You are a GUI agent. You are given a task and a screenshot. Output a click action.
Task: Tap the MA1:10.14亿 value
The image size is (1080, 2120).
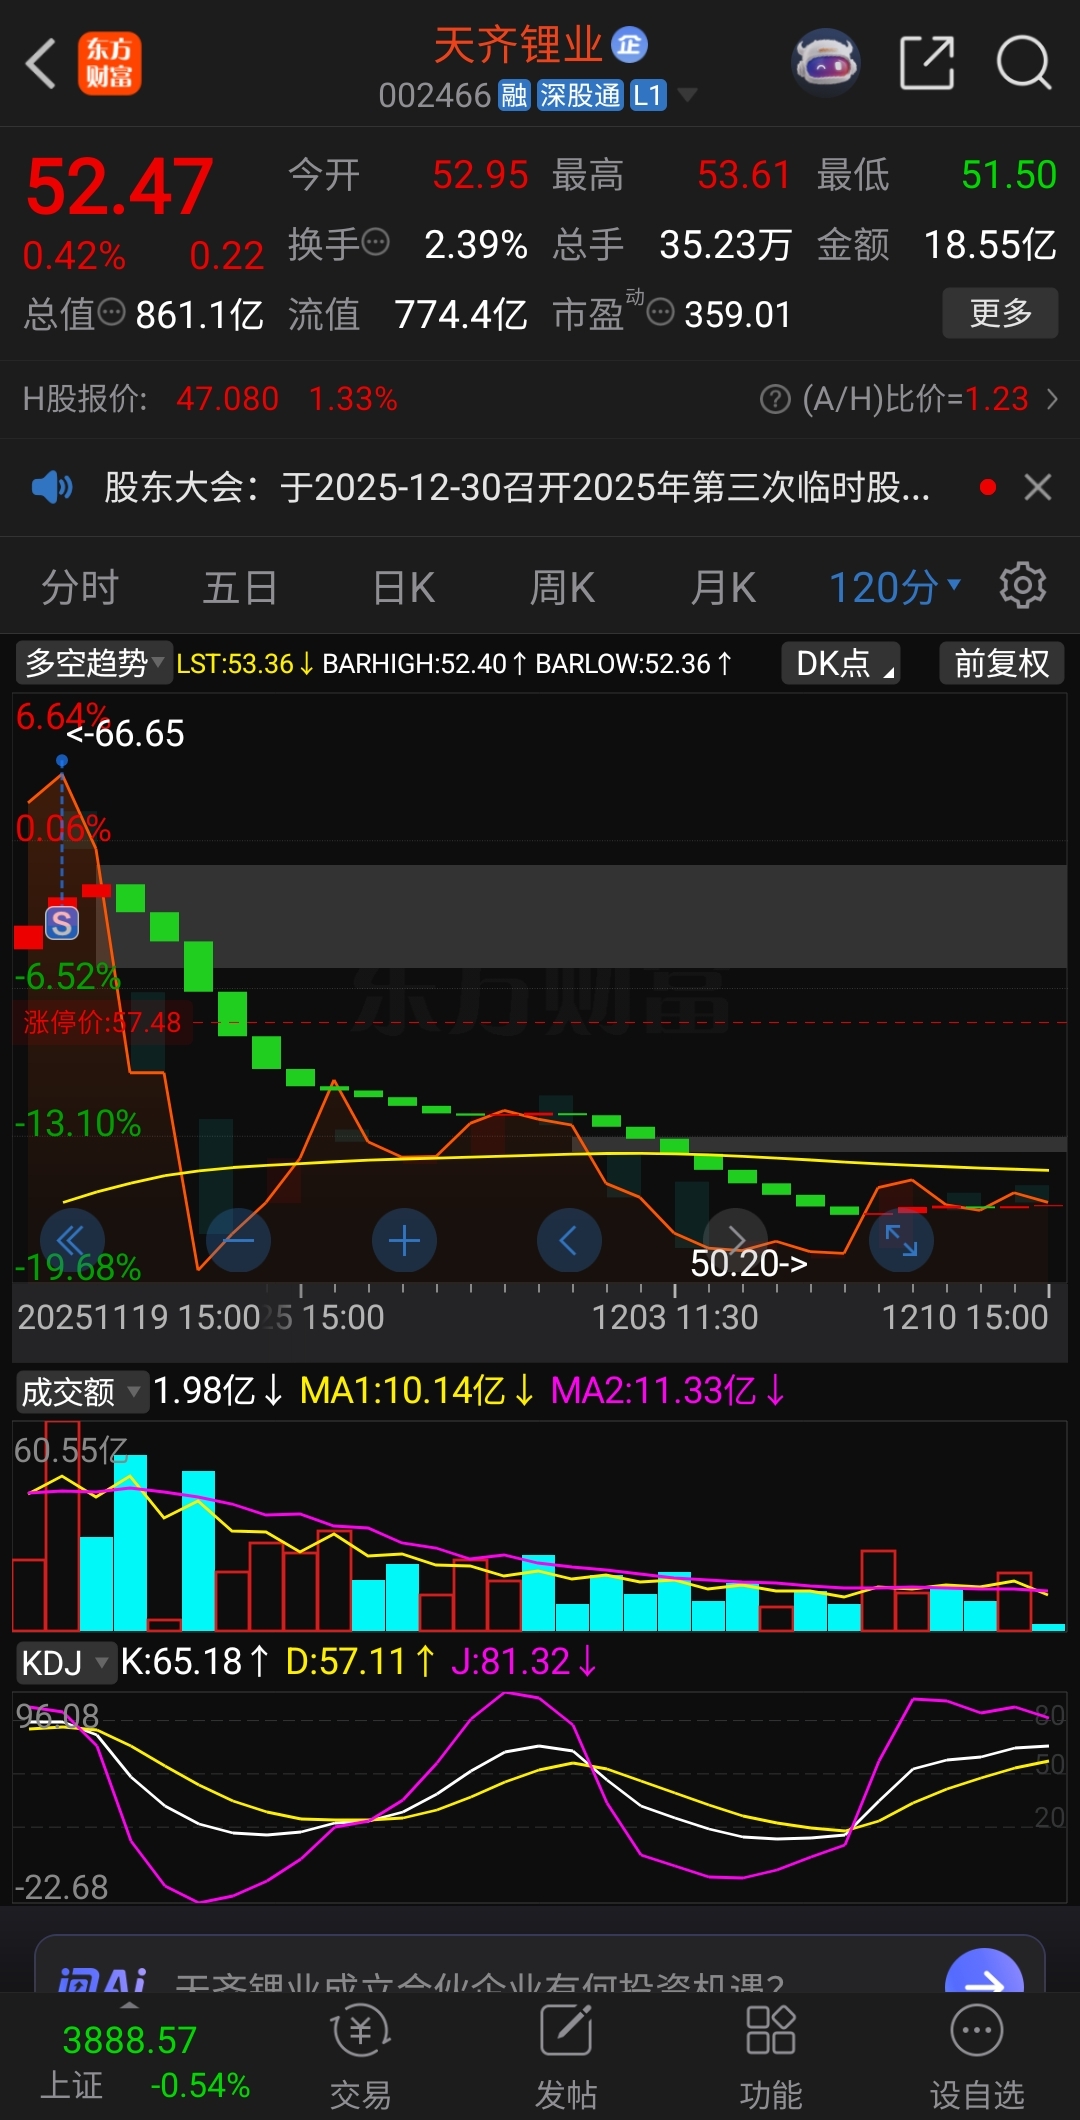pyautogui.click(x=417, y=1391)
